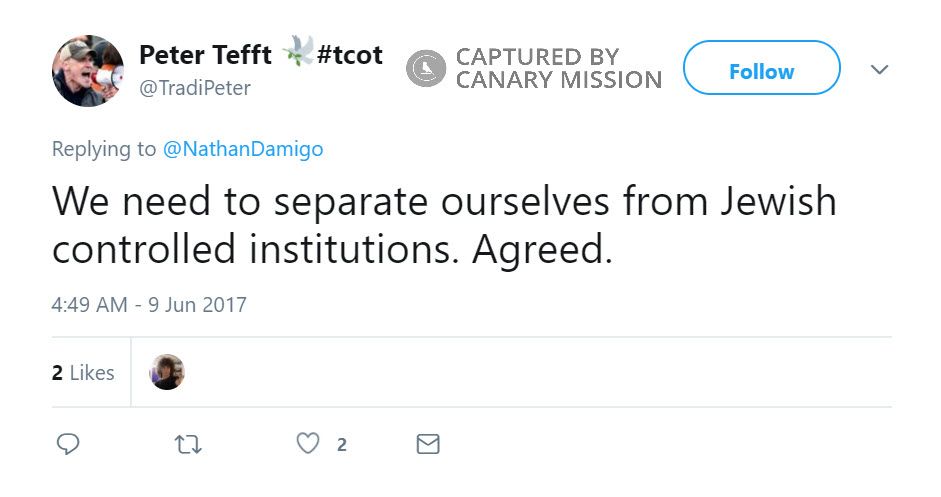Like the tweet with the heart icon
941x497 pixels.
(x=310, y=443)
